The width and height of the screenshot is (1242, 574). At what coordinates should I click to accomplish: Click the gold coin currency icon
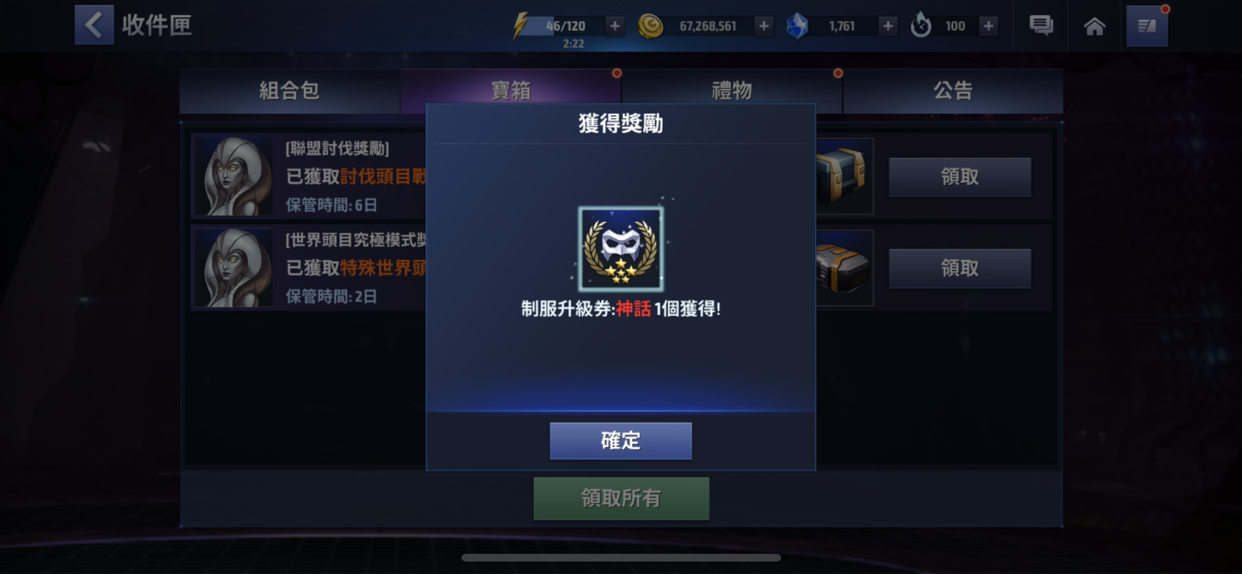(x=651, y=26)
